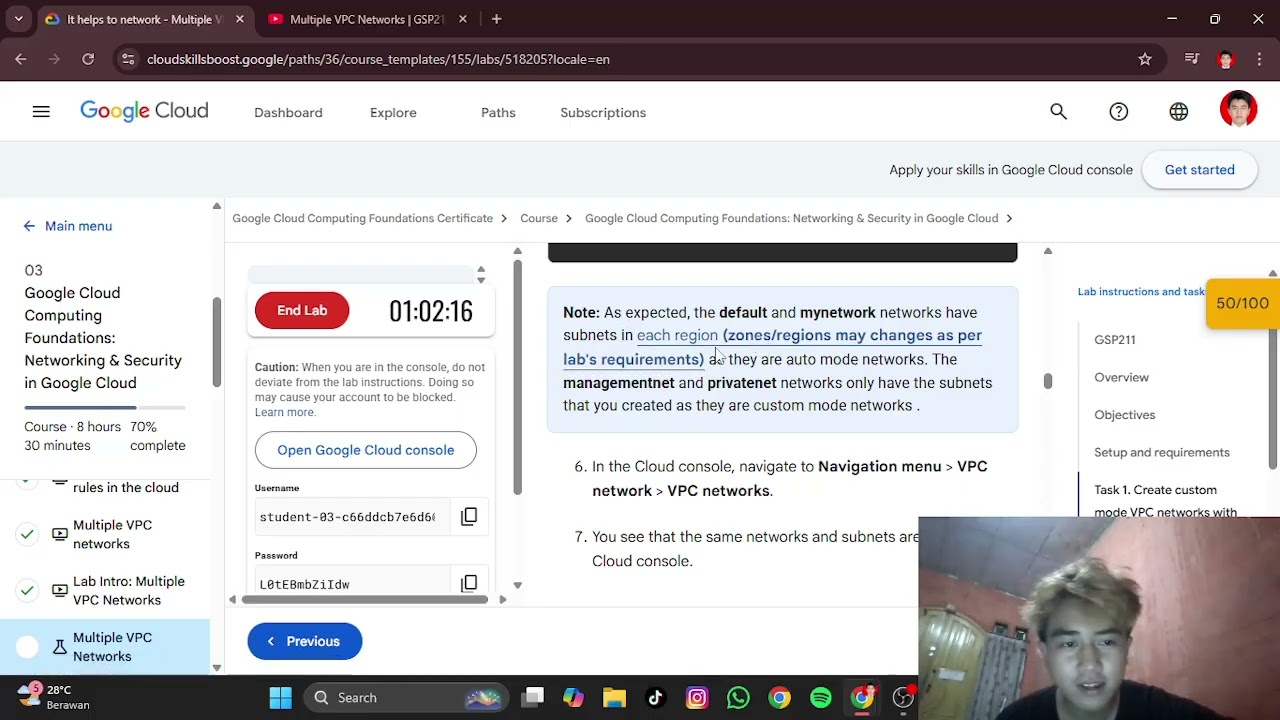Open the Chrome profile icon in the toolbar

point(1226,59)
